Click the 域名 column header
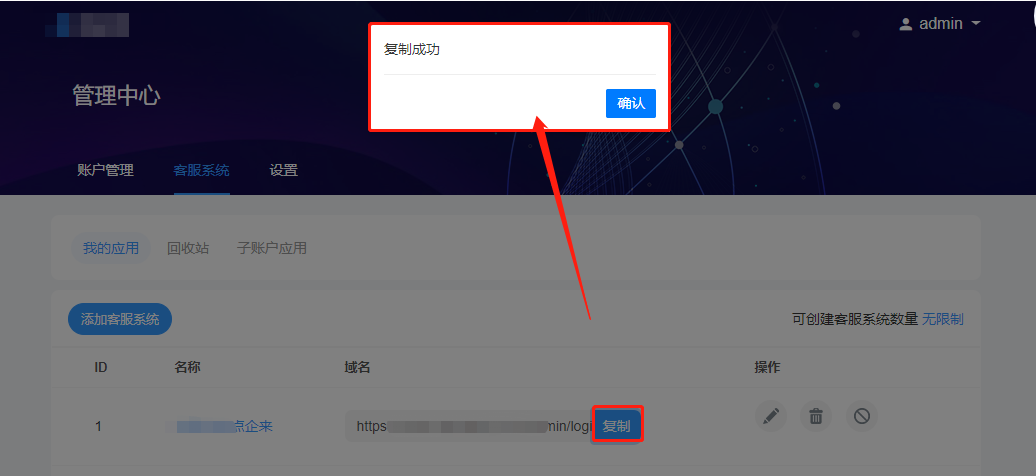The width and height of the screenshot is (1036, 476). point(357,368)
